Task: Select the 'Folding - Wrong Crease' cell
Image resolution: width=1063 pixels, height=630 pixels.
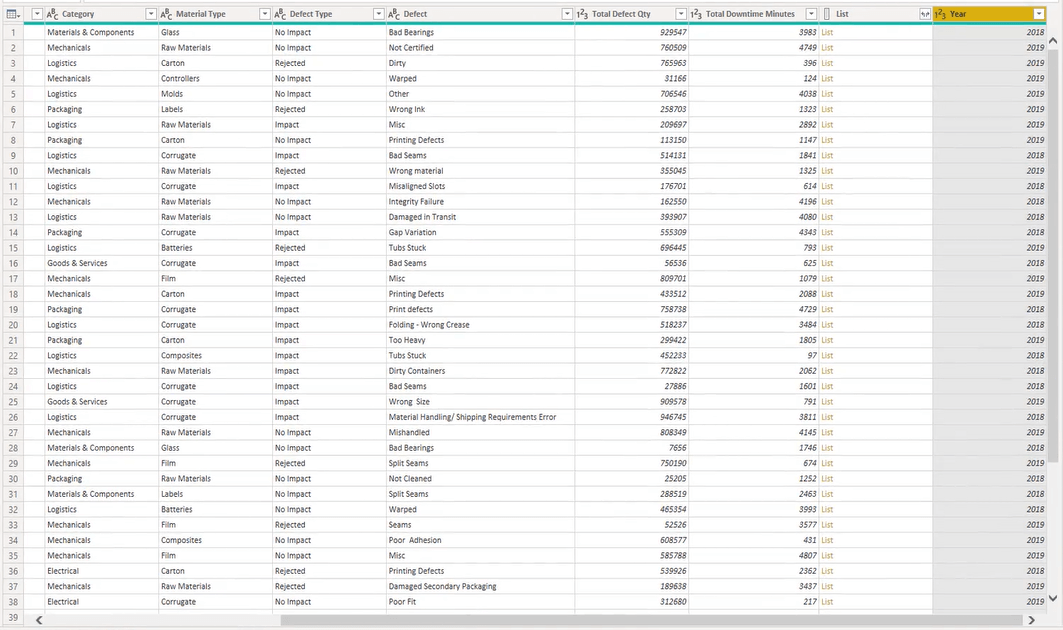Action: pyautogui.click(x=481, y=325)
